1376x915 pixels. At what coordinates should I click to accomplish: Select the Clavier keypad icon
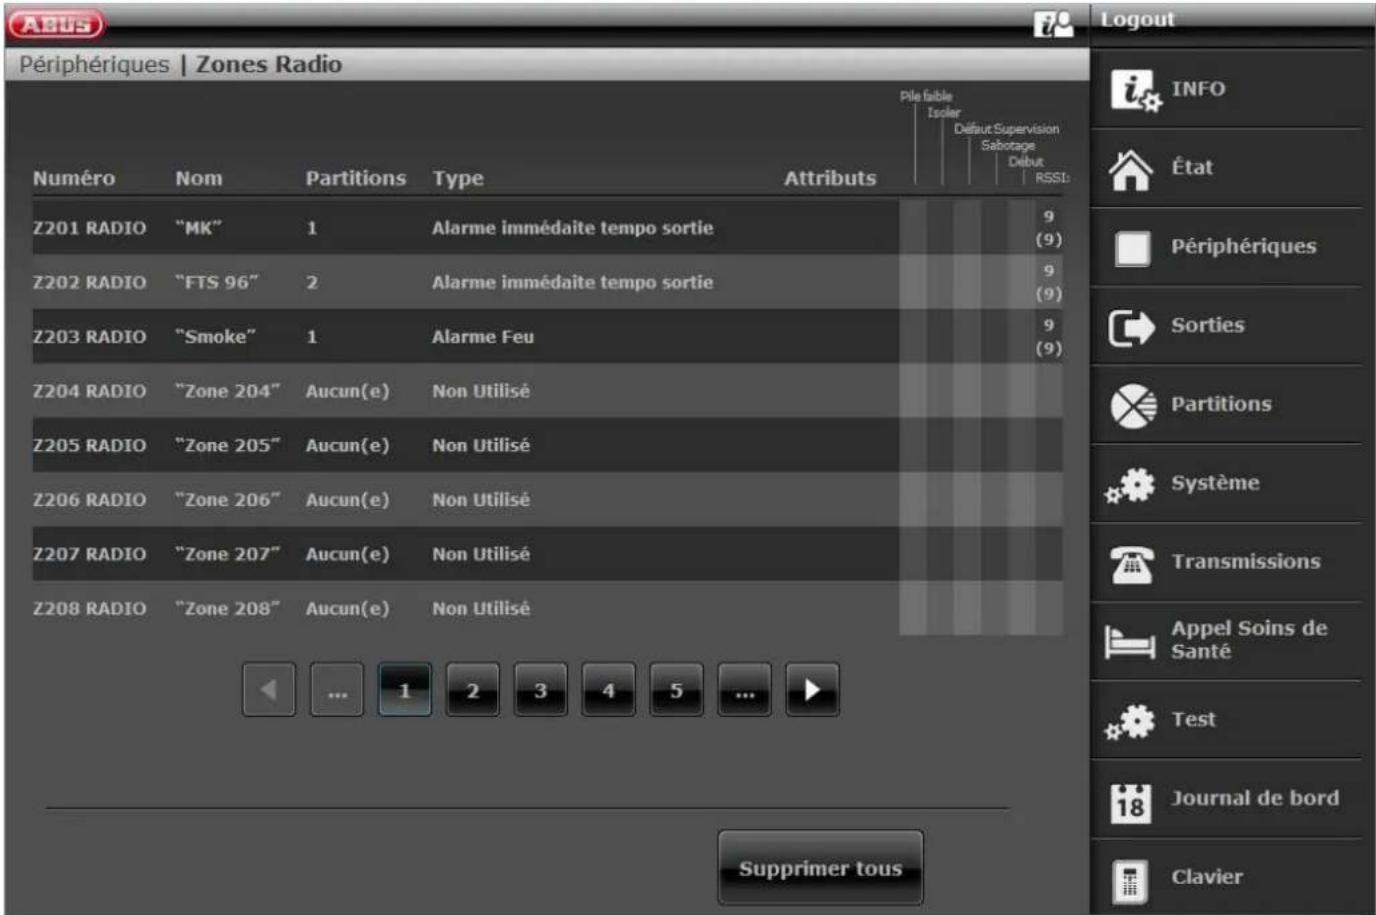tap(1130, 880)
